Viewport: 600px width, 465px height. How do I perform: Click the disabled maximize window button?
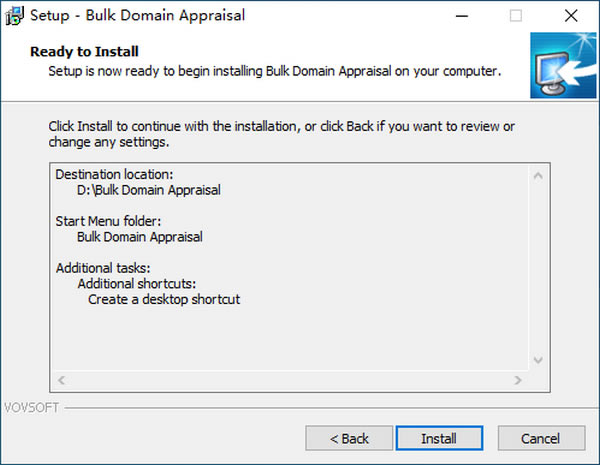point(515,16)
